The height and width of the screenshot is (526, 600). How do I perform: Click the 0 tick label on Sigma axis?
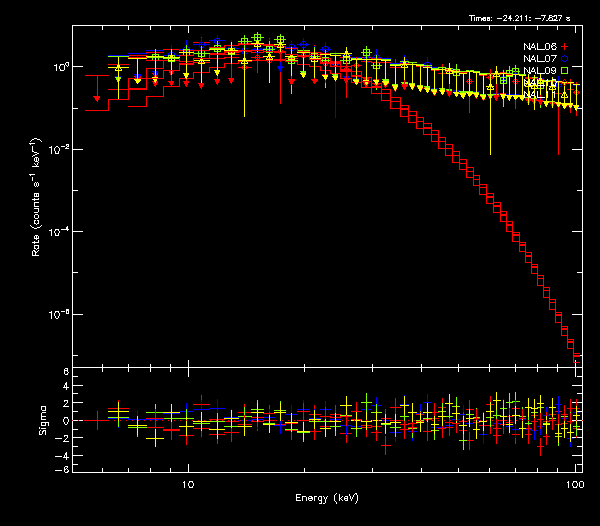65,421
